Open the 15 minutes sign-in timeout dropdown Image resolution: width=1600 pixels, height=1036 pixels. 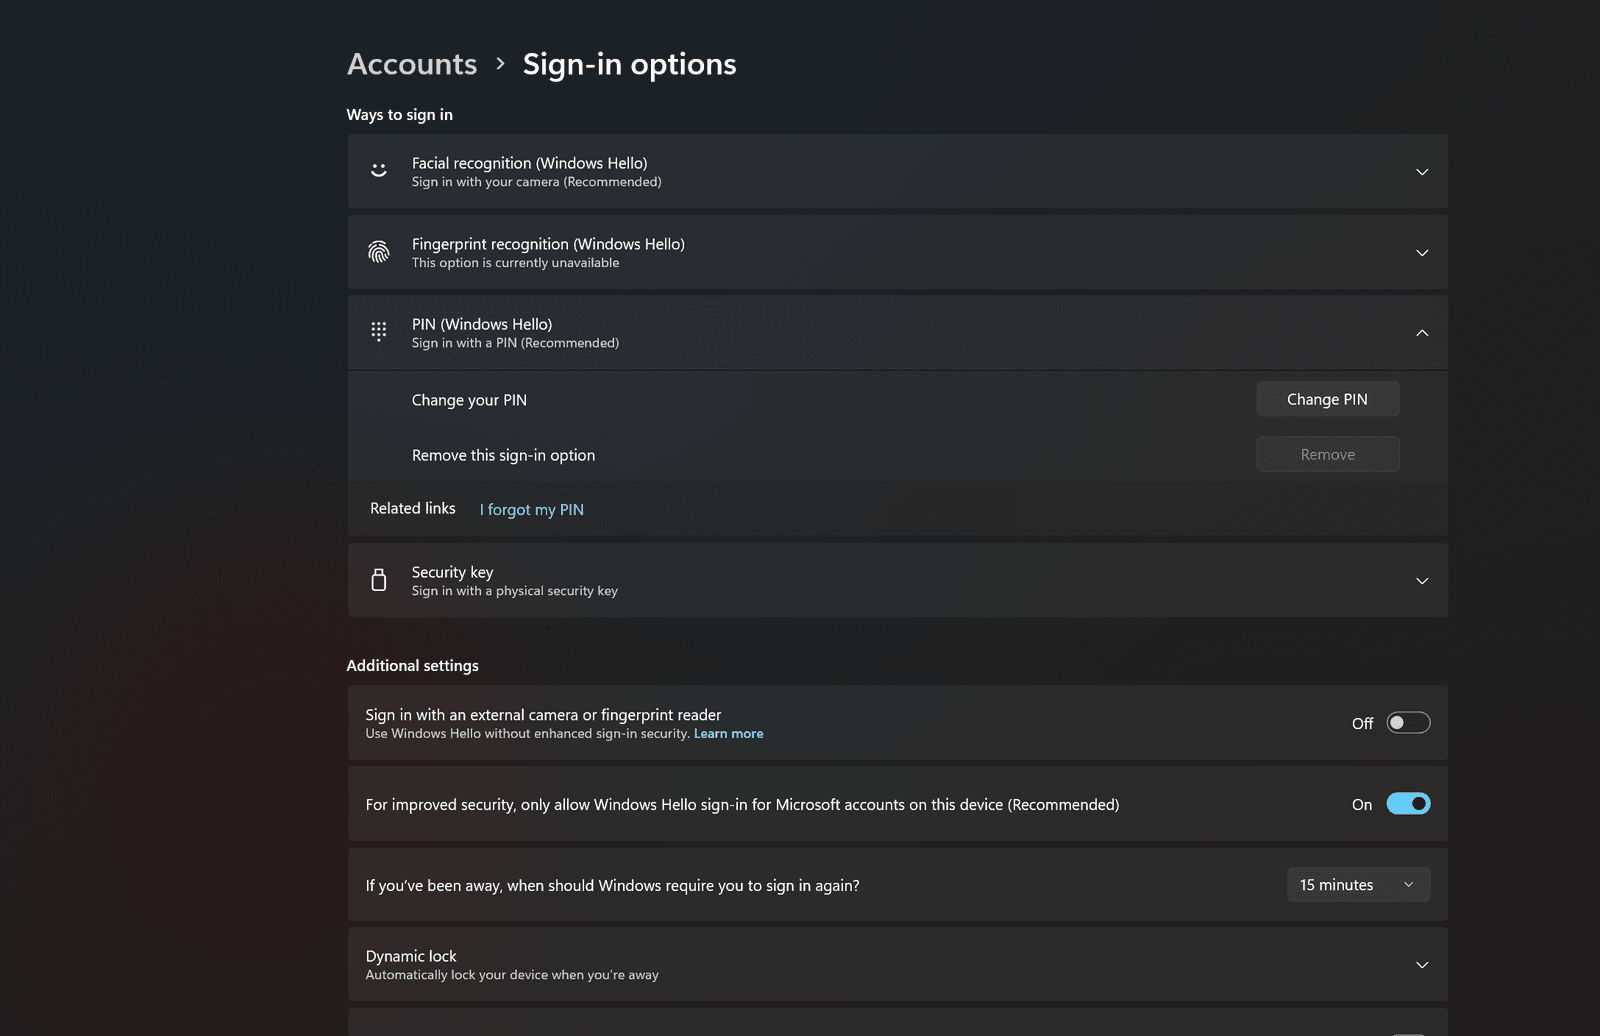[x=1357, y=885]
